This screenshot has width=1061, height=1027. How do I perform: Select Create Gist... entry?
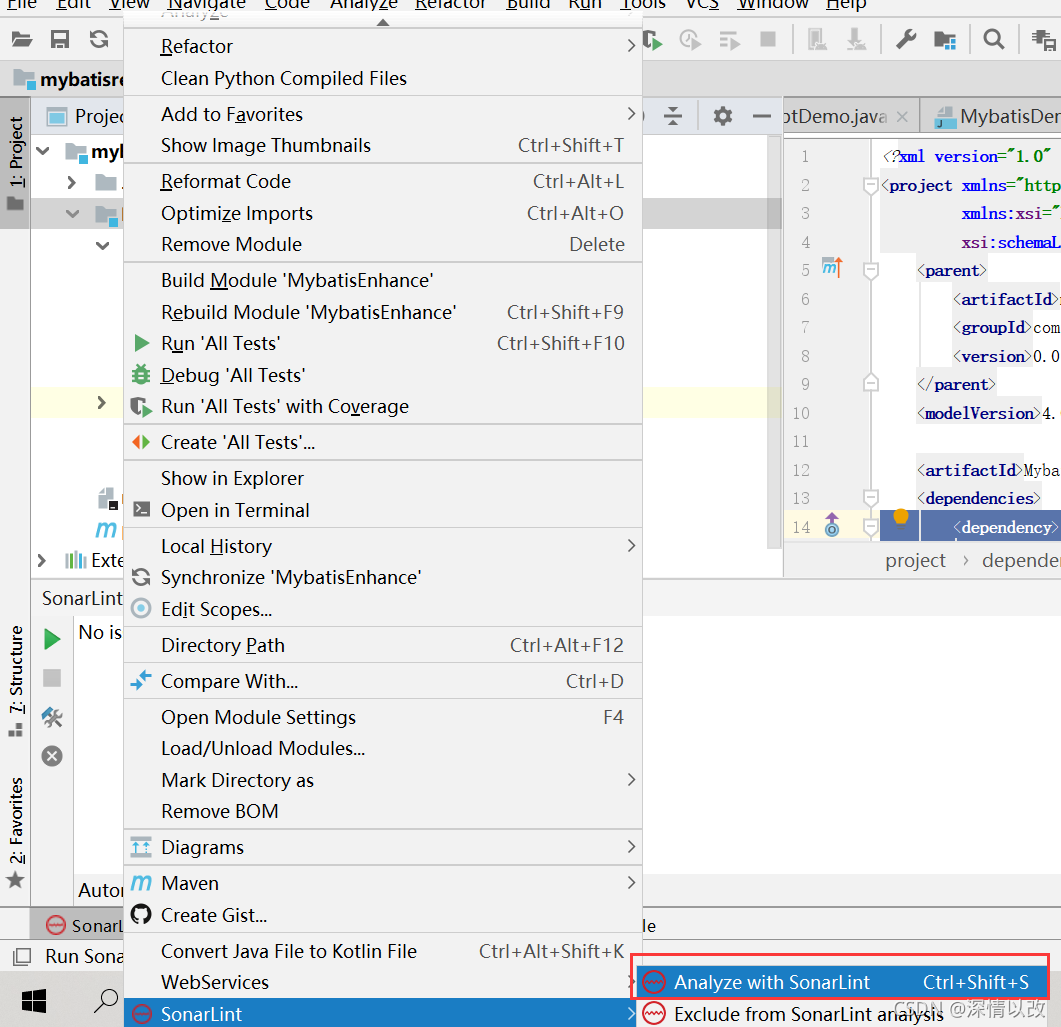pos(383,915)
